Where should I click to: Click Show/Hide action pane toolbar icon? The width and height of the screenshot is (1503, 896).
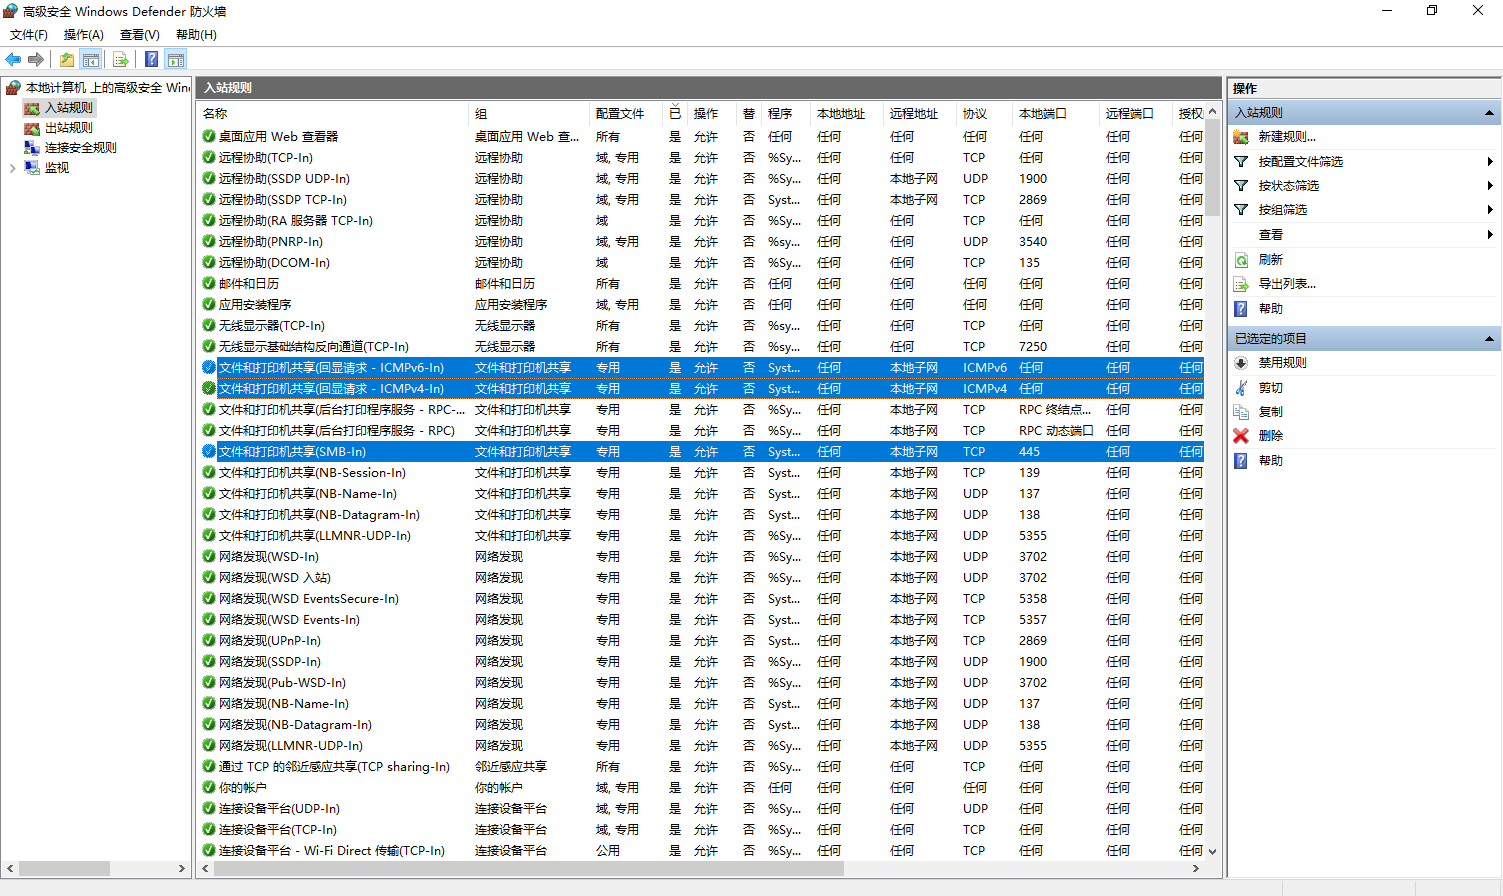176,60
